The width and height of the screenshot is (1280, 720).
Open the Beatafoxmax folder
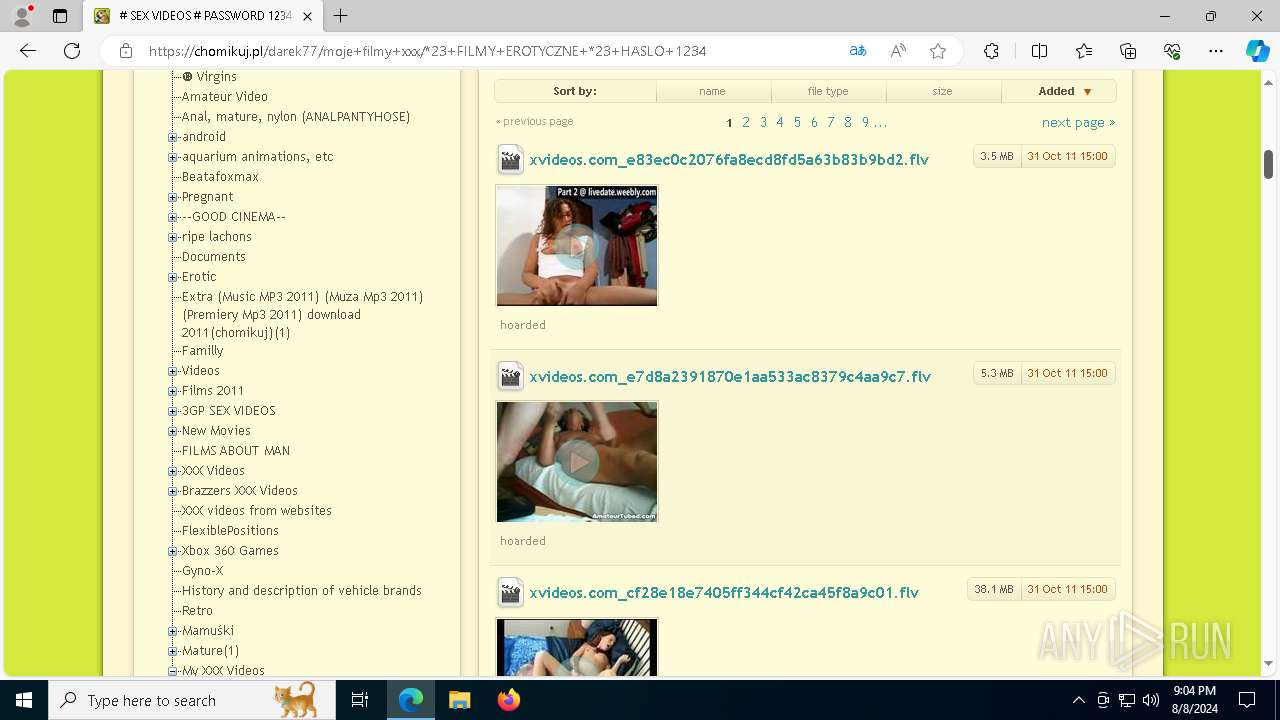[x=220, y=177]
